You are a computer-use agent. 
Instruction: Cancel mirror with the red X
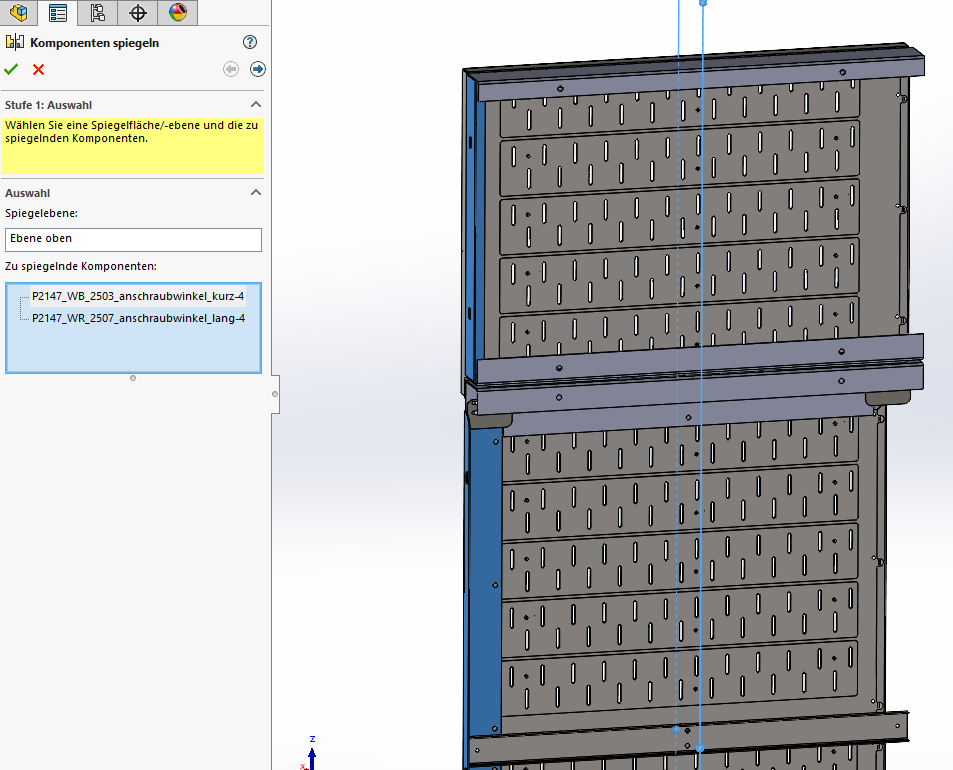point(38,69)
